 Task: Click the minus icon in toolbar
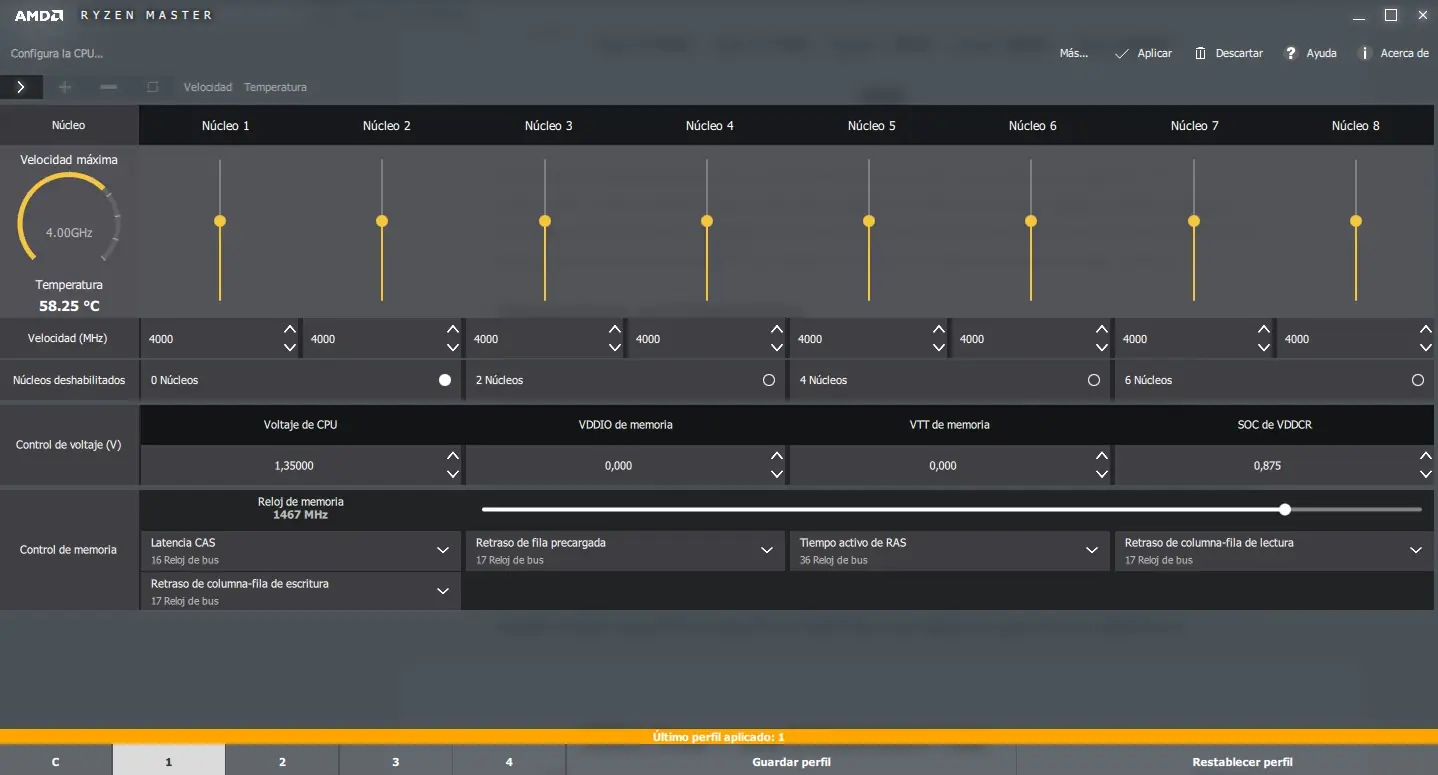coord(109,87)
